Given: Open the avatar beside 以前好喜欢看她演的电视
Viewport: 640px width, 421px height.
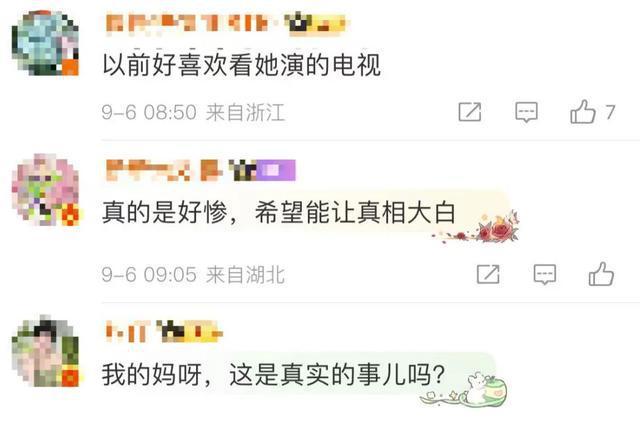Looking at the screenshot, I should (45, 43).
